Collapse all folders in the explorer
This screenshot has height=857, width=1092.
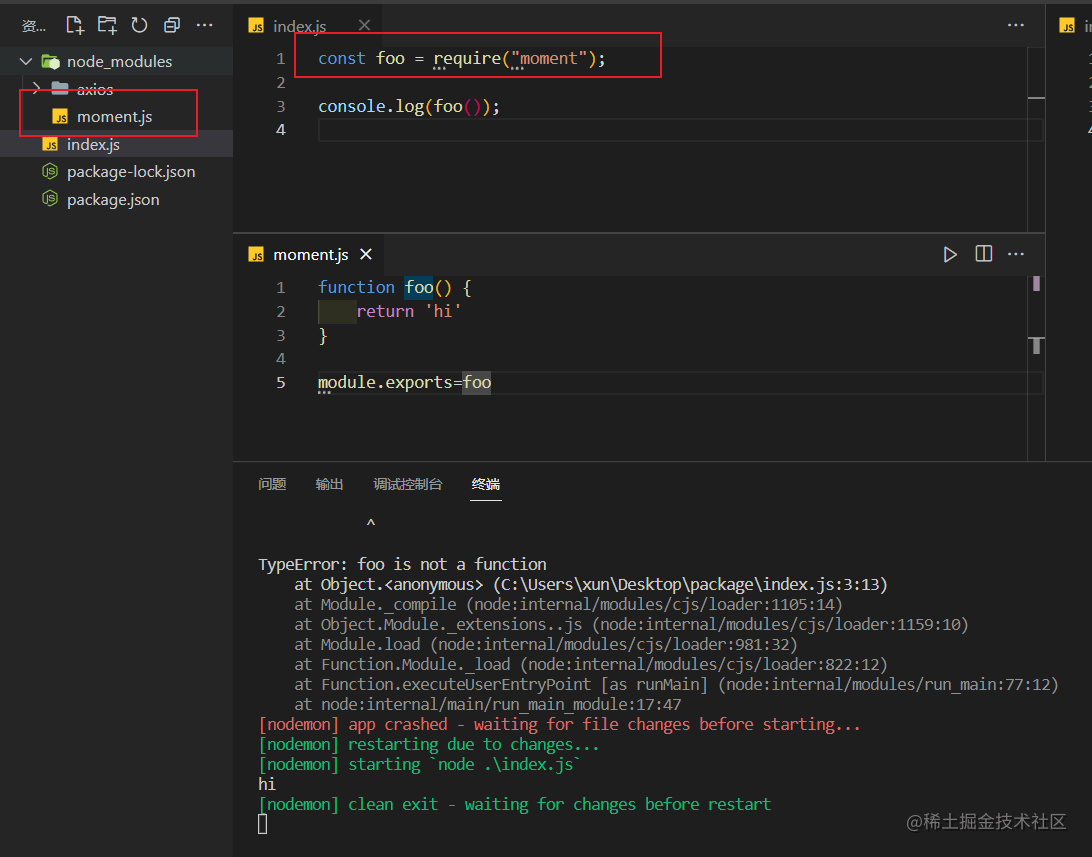pyautogui.click(x=171, y=25)
